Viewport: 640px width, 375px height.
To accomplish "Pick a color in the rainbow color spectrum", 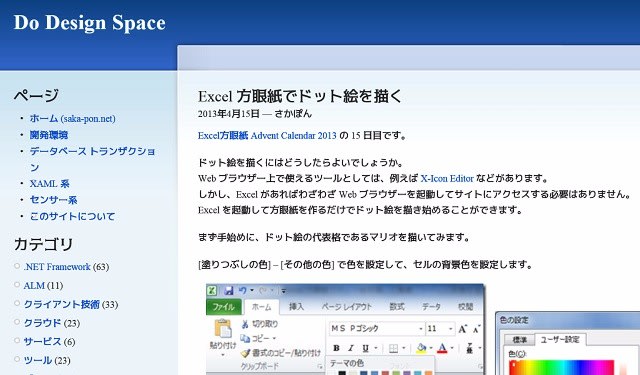I will pos(562,367).
